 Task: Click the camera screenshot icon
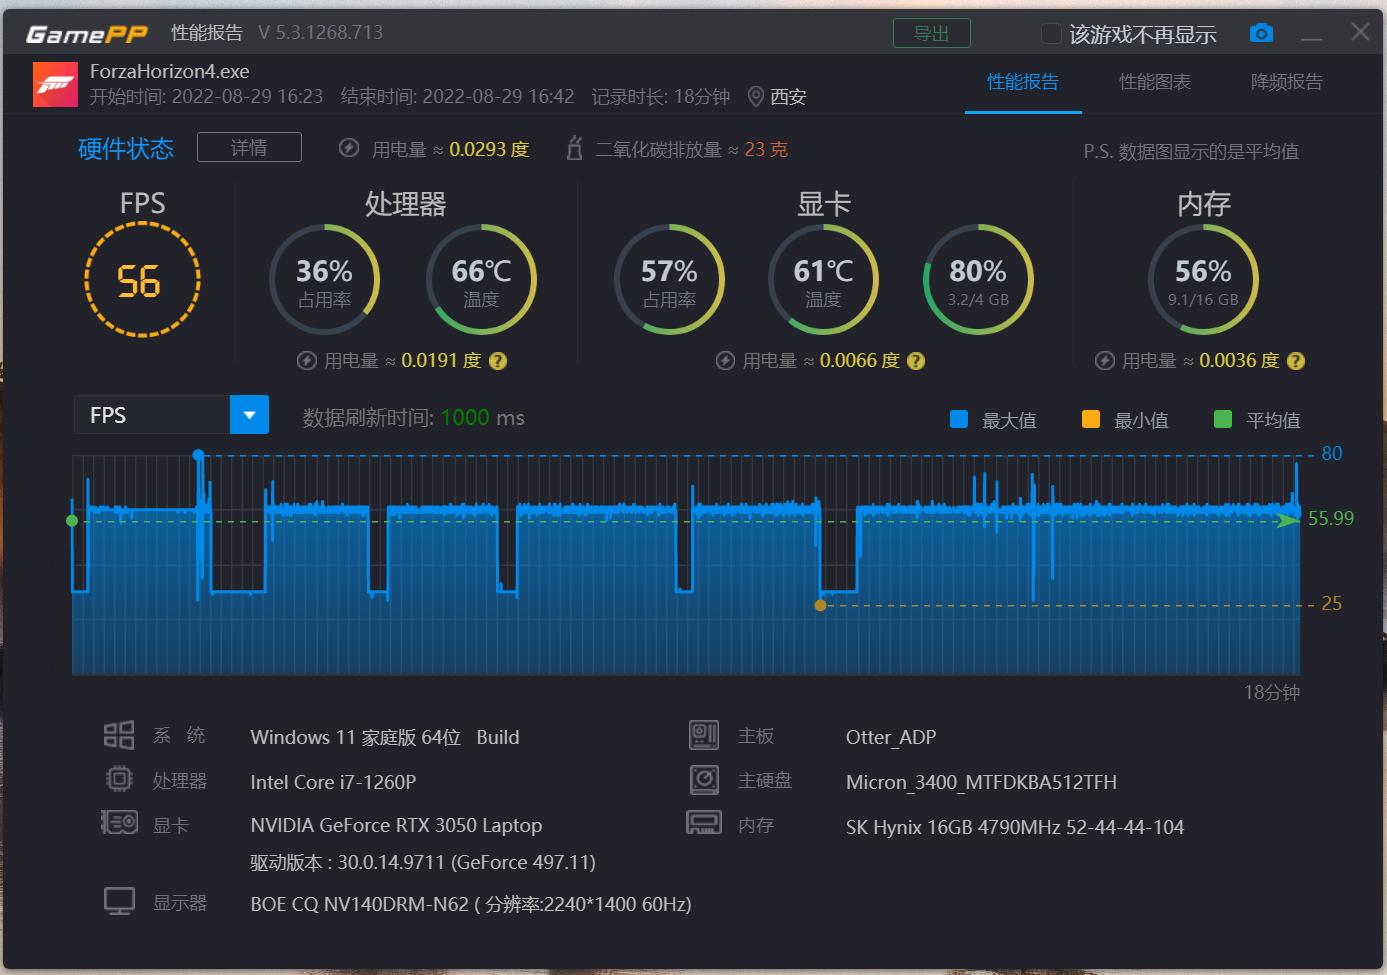click(x=1261, y=33)
